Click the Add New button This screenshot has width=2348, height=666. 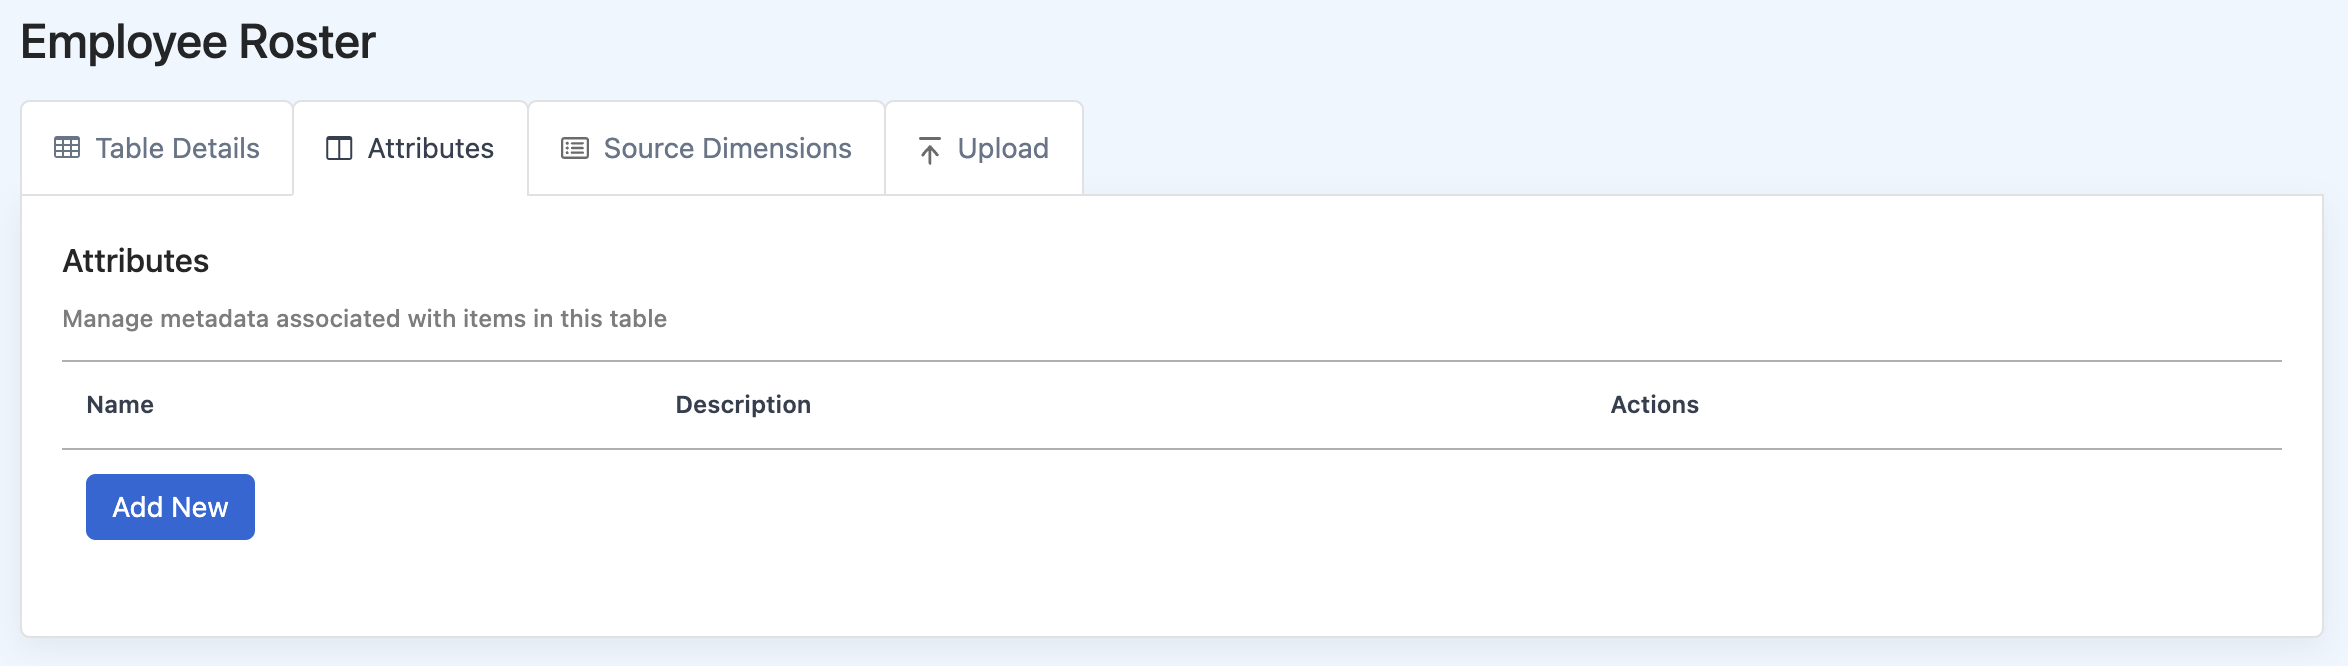[x=170, y=507]
